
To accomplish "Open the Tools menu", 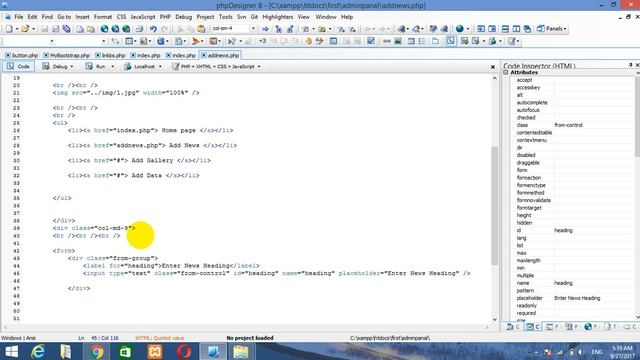I will pyautogui.click(x=225, y=17).
